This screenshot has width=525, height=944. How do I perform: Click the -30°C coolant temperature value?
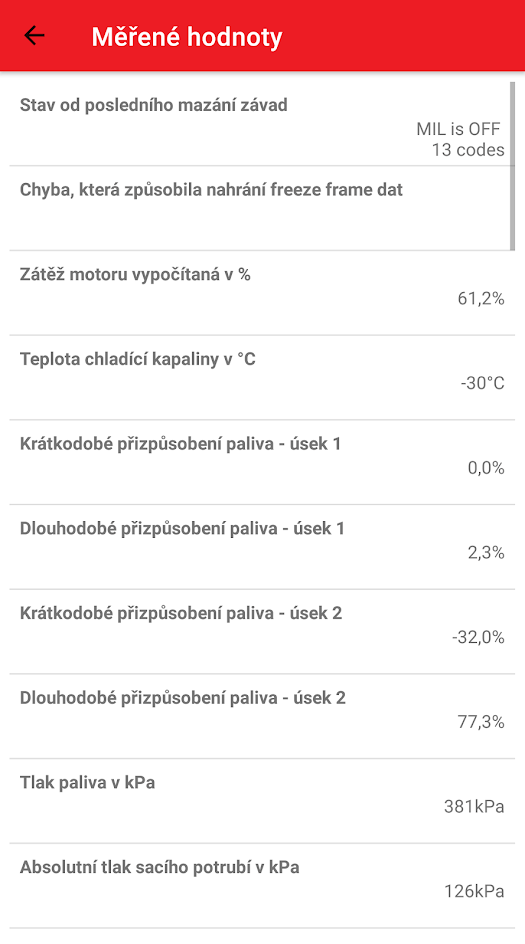pos(483,384)
